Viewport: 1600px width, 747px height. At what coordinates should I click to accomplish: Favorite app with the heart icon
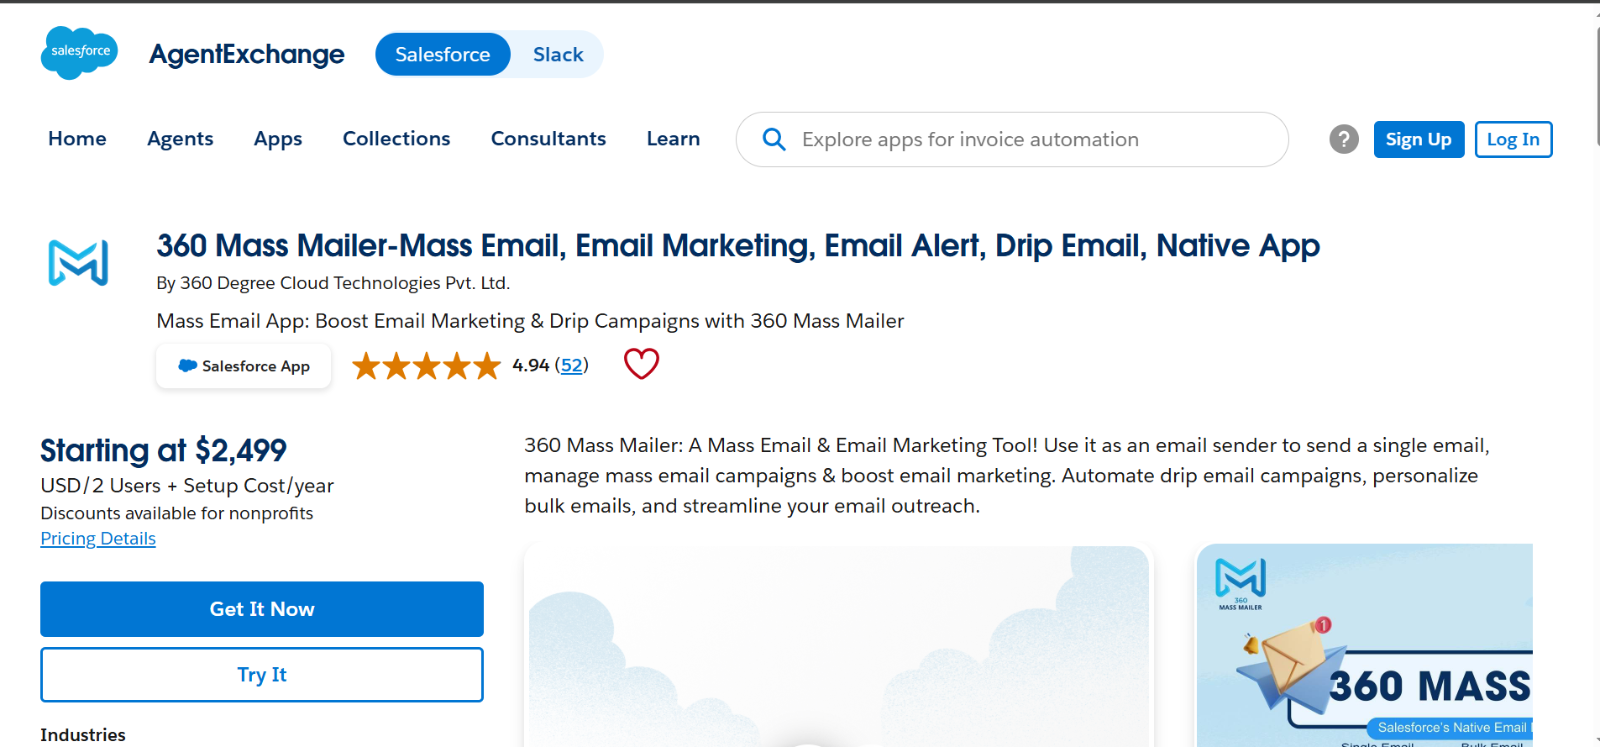pyautogui.click(x=641, y=364)
